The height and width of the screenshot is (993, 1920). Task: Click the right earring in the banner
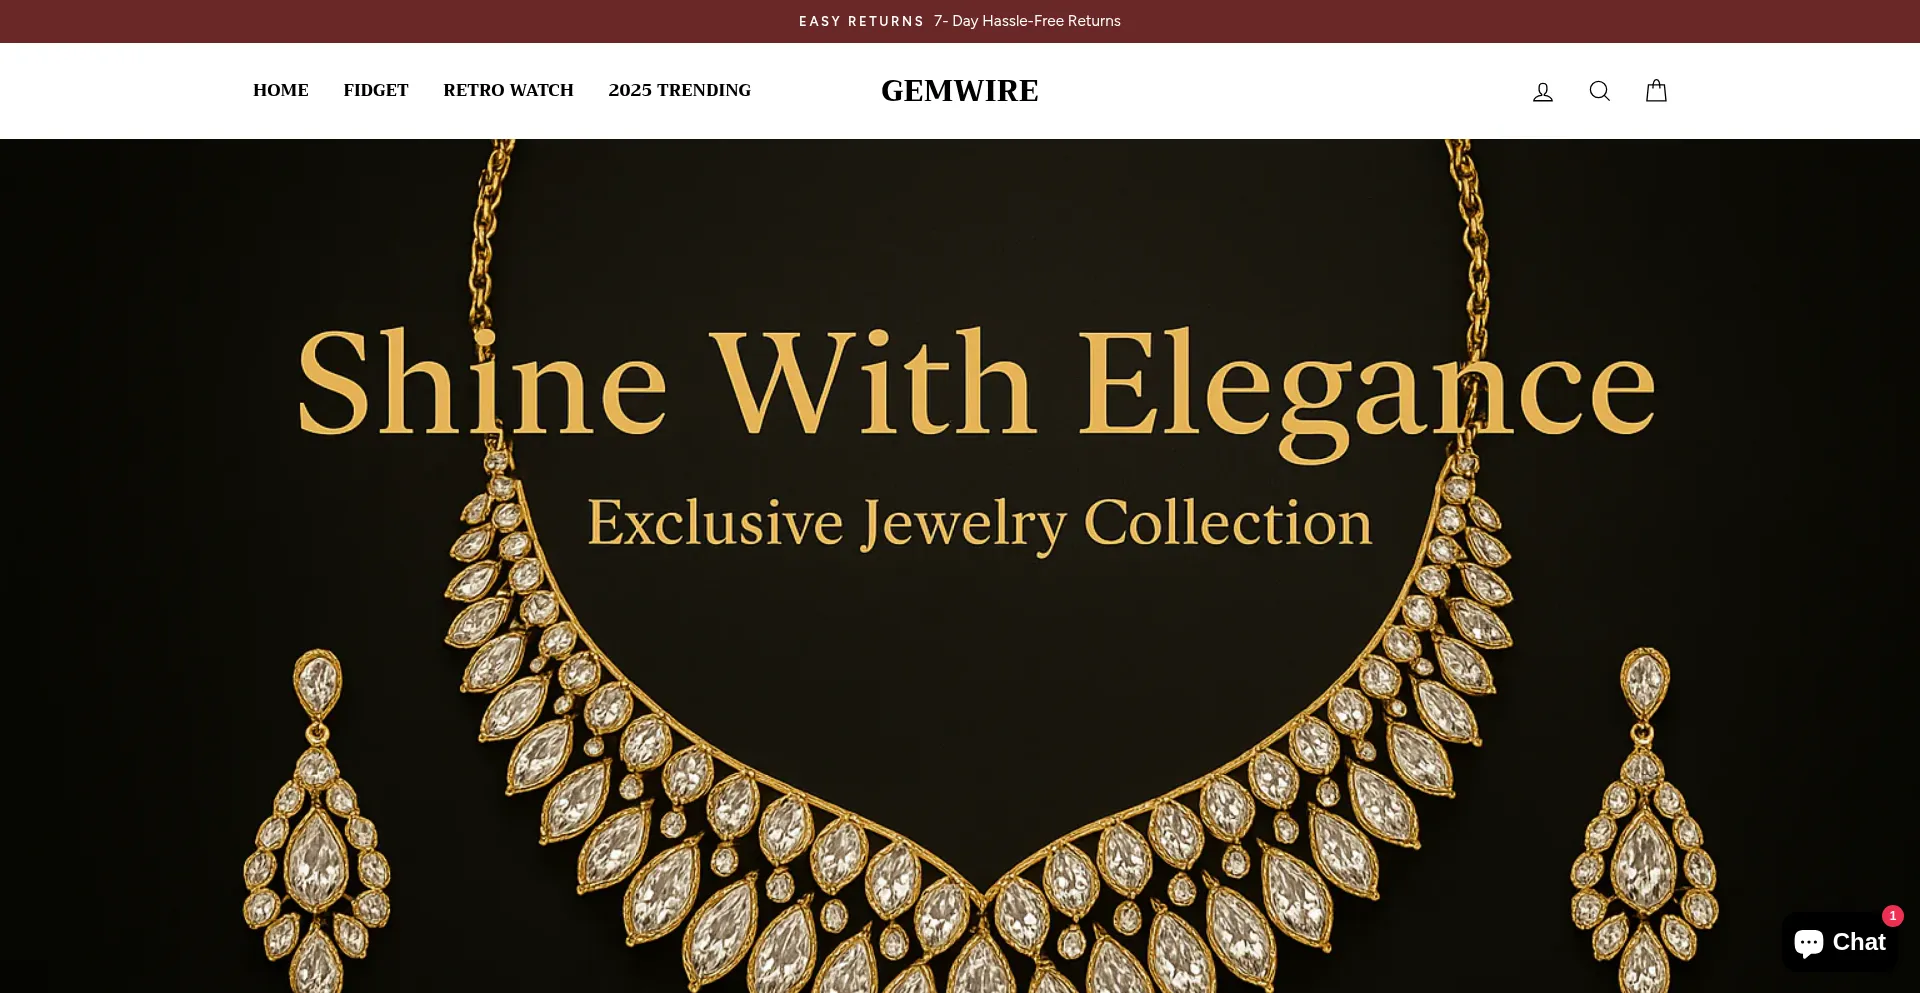[1644, 820]
